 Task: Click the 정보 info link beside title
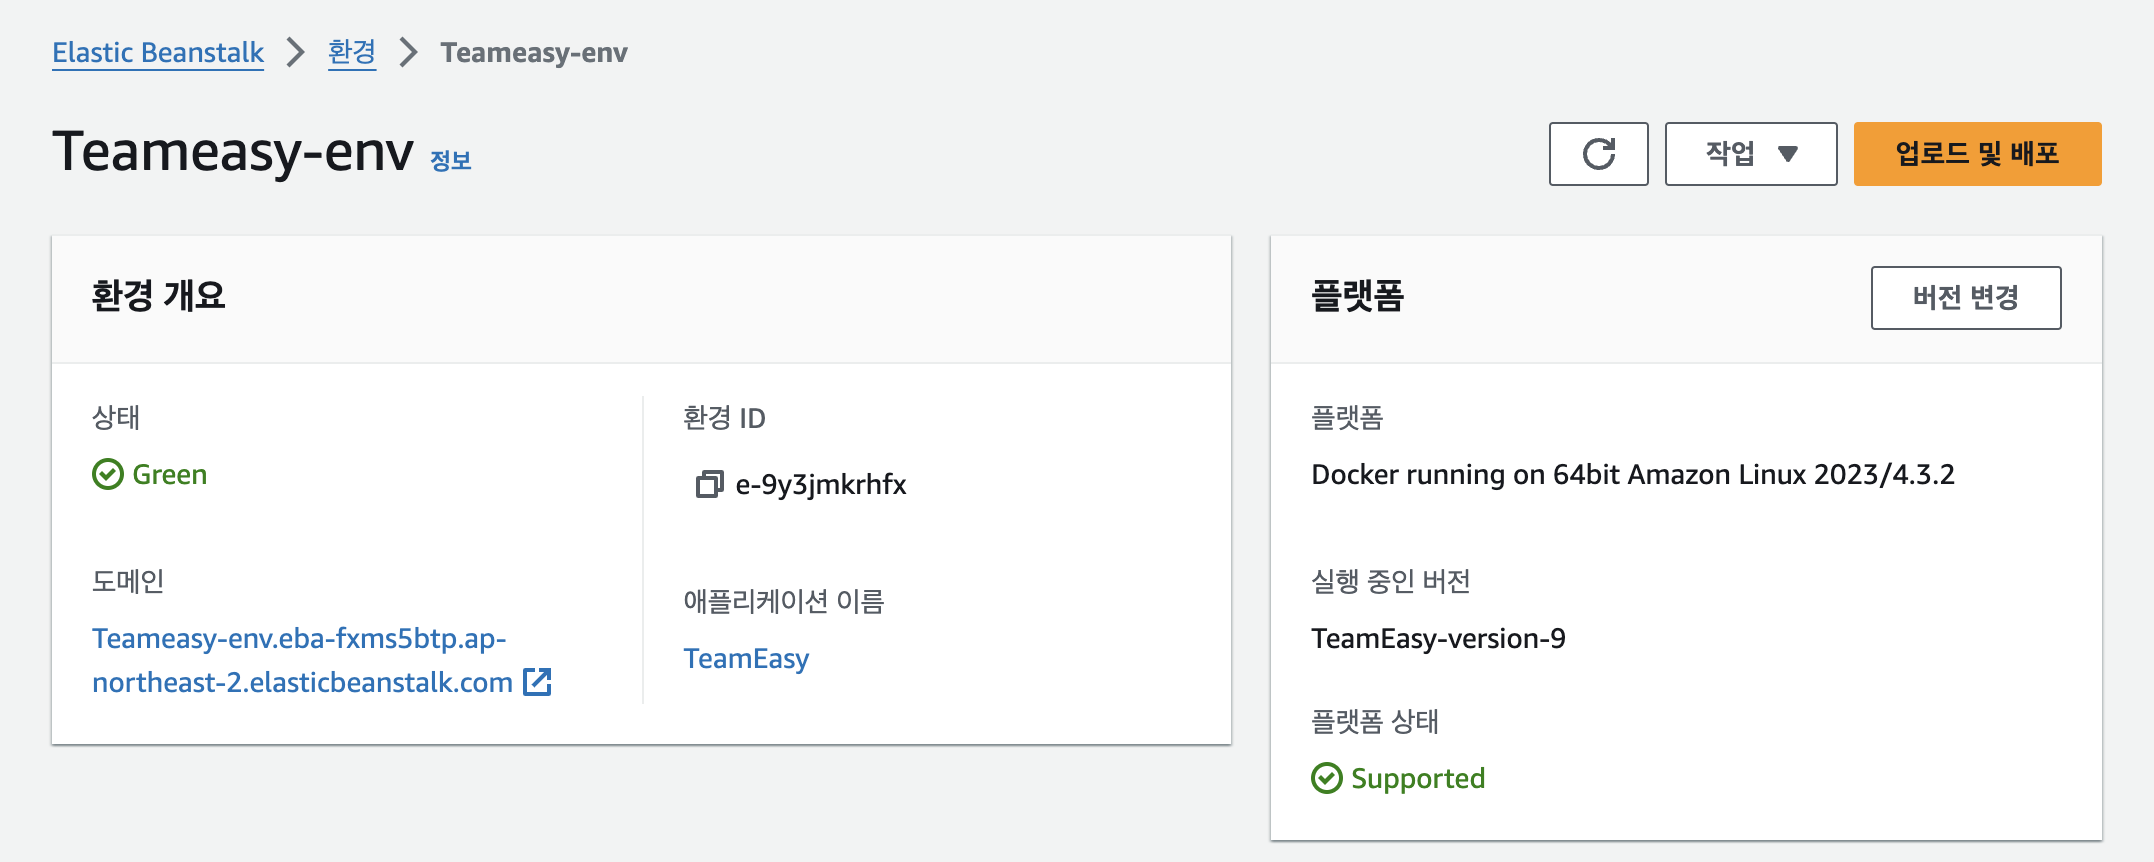[451, 158]
